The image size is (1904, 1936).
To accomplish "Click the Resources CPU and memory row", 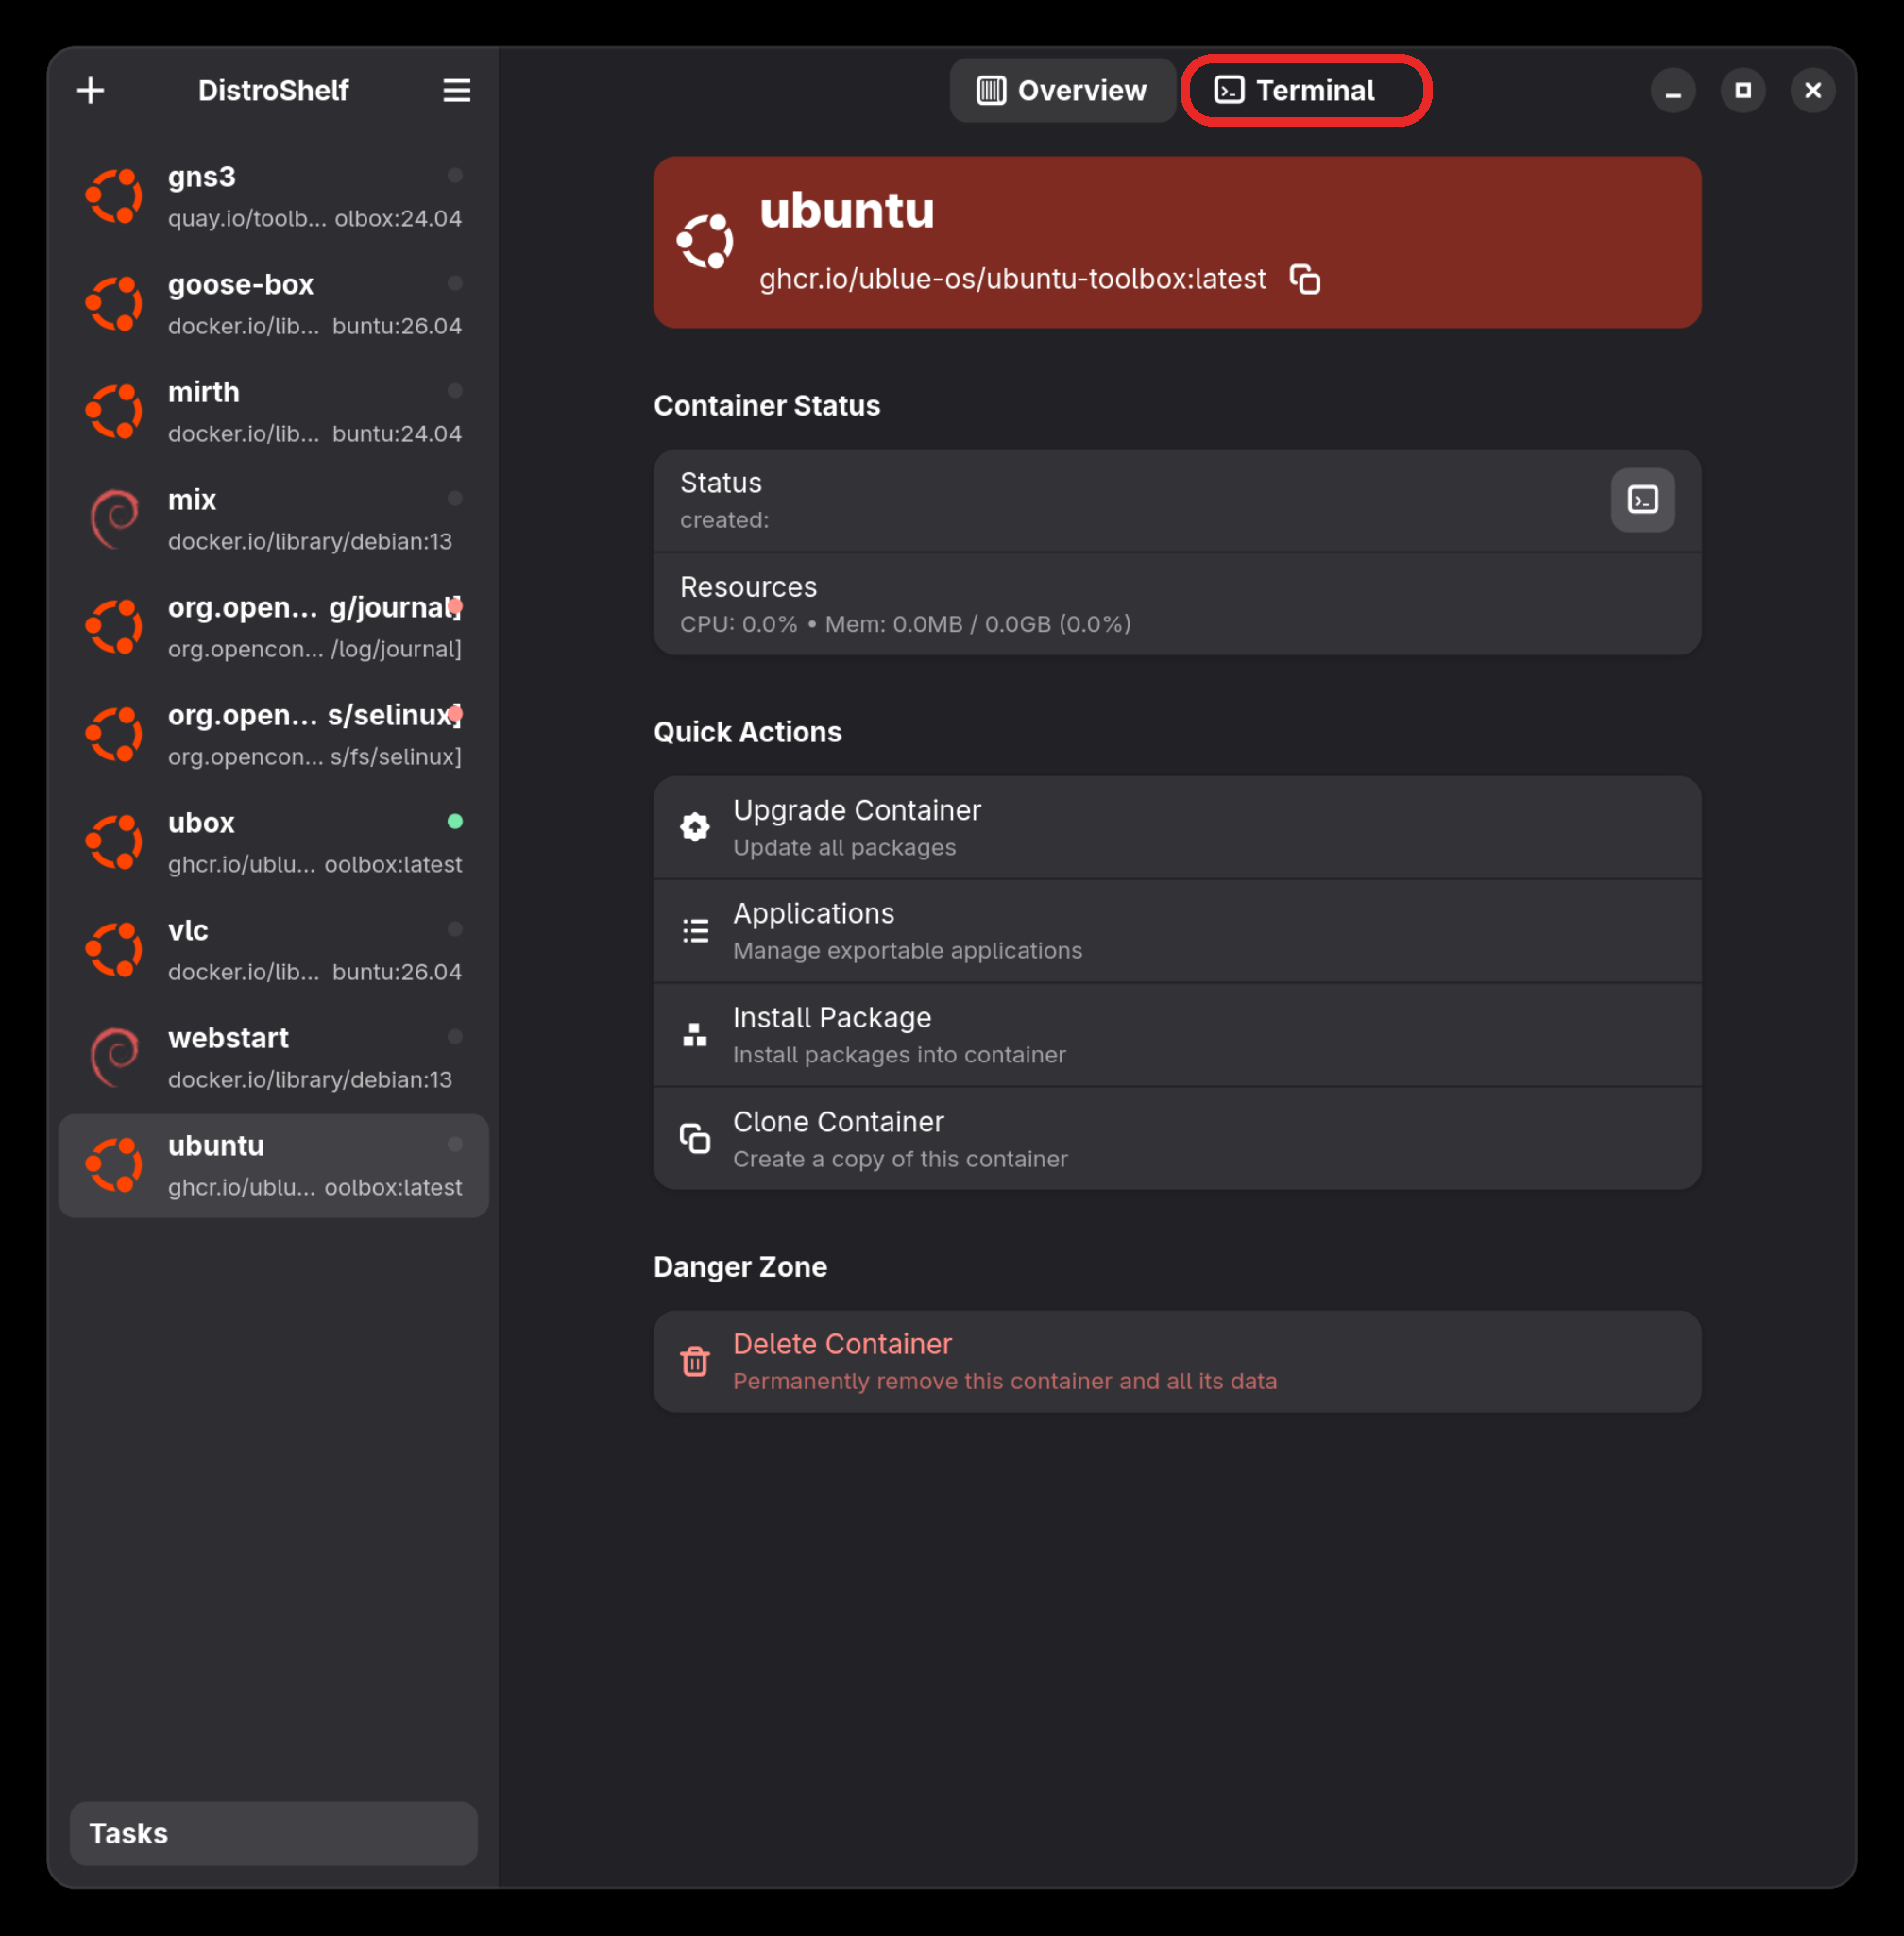I will 1177,604.
